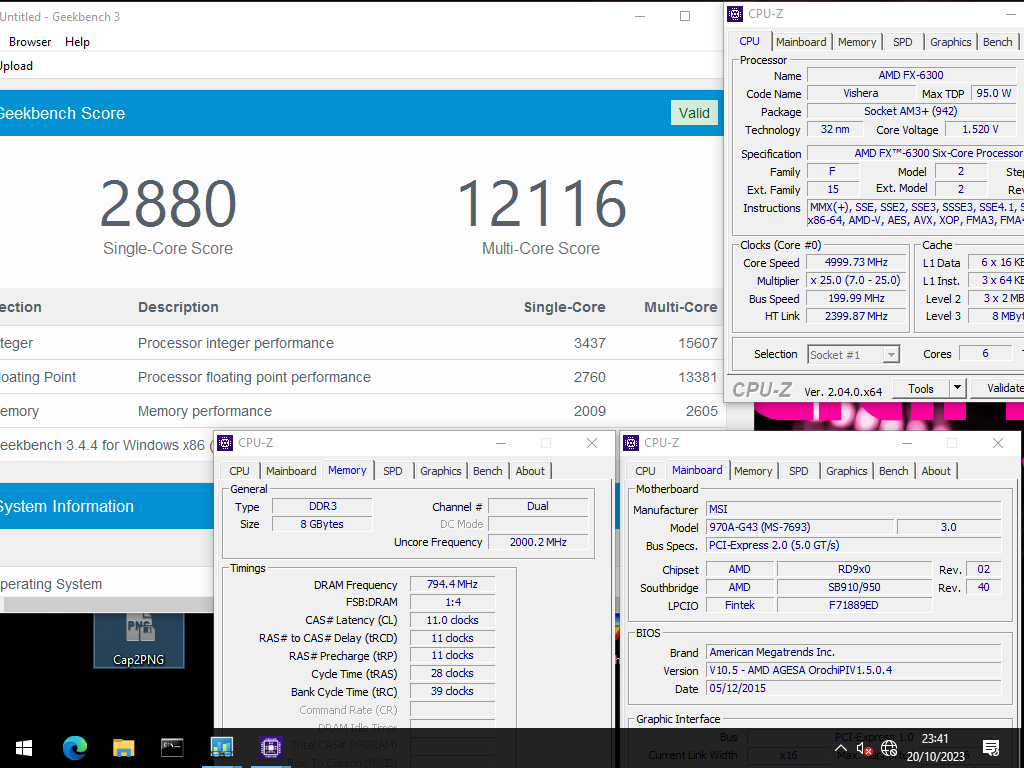Open the Help menu in Geekbench
This screenshot has width=1024, height=768.
[x=77, y=42]
